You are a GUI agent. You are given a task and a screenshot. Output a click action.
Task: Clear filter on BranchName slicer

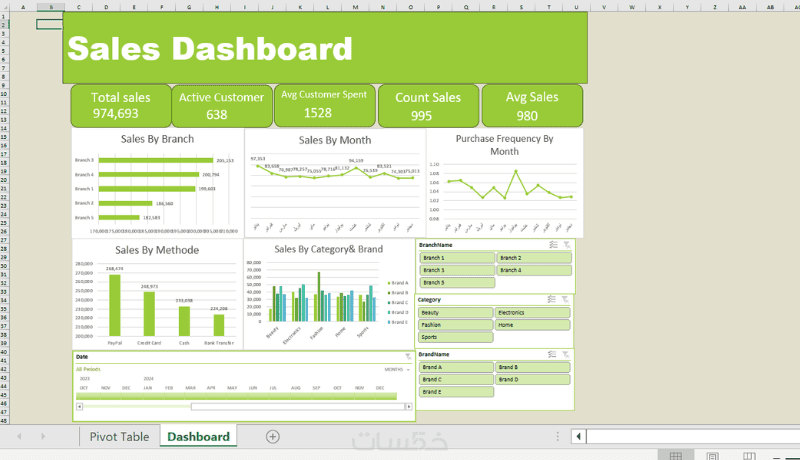tap(567, 245)
